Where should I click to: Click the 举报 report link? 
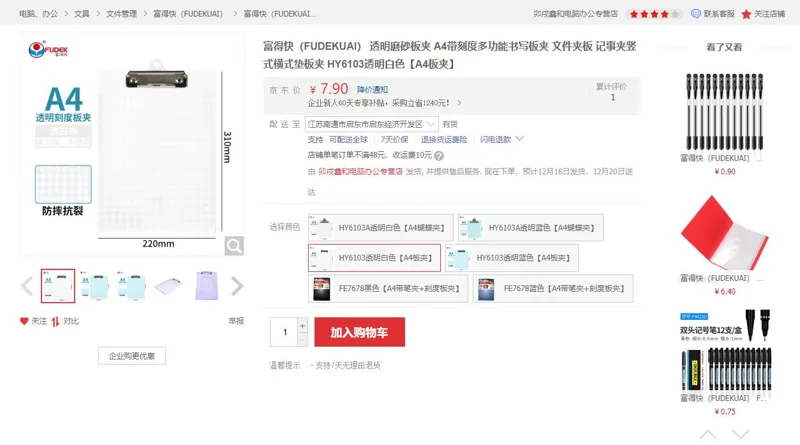click(x=236, y=321)
